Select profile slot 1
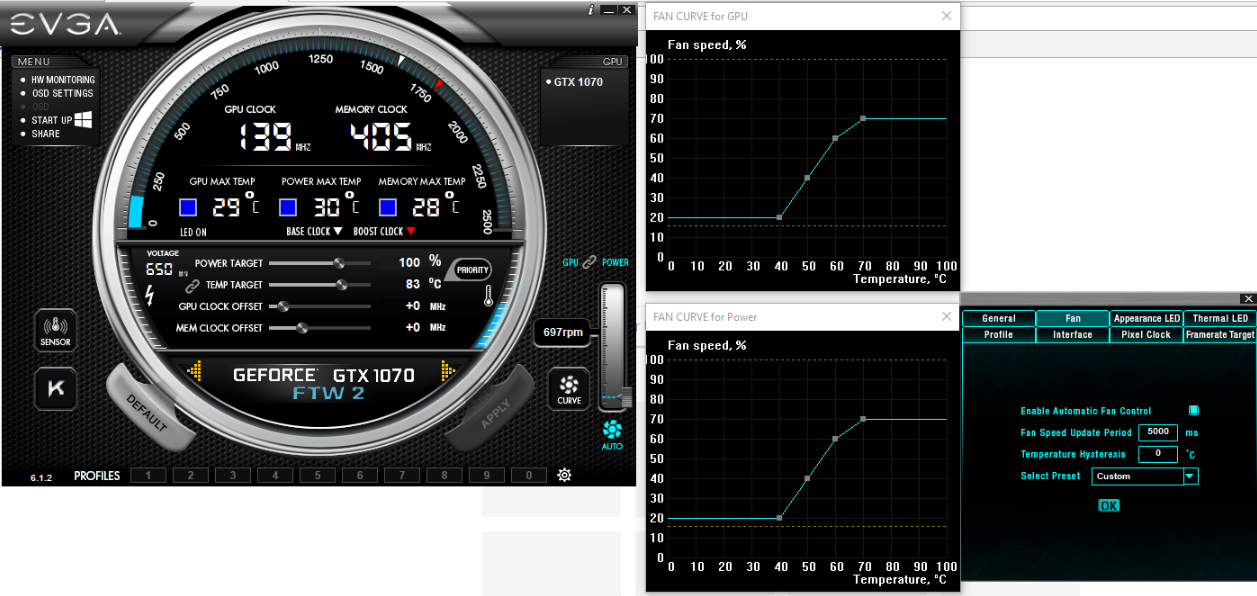Viewport: 1257px width, 596px height. pos(148,476)
